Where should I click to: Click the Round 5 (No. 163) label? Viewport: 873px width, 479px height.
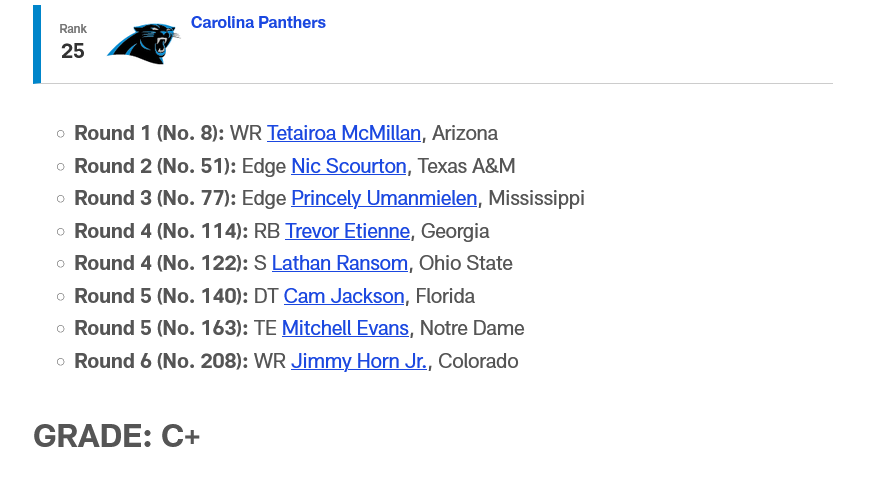tap(161, 329)
